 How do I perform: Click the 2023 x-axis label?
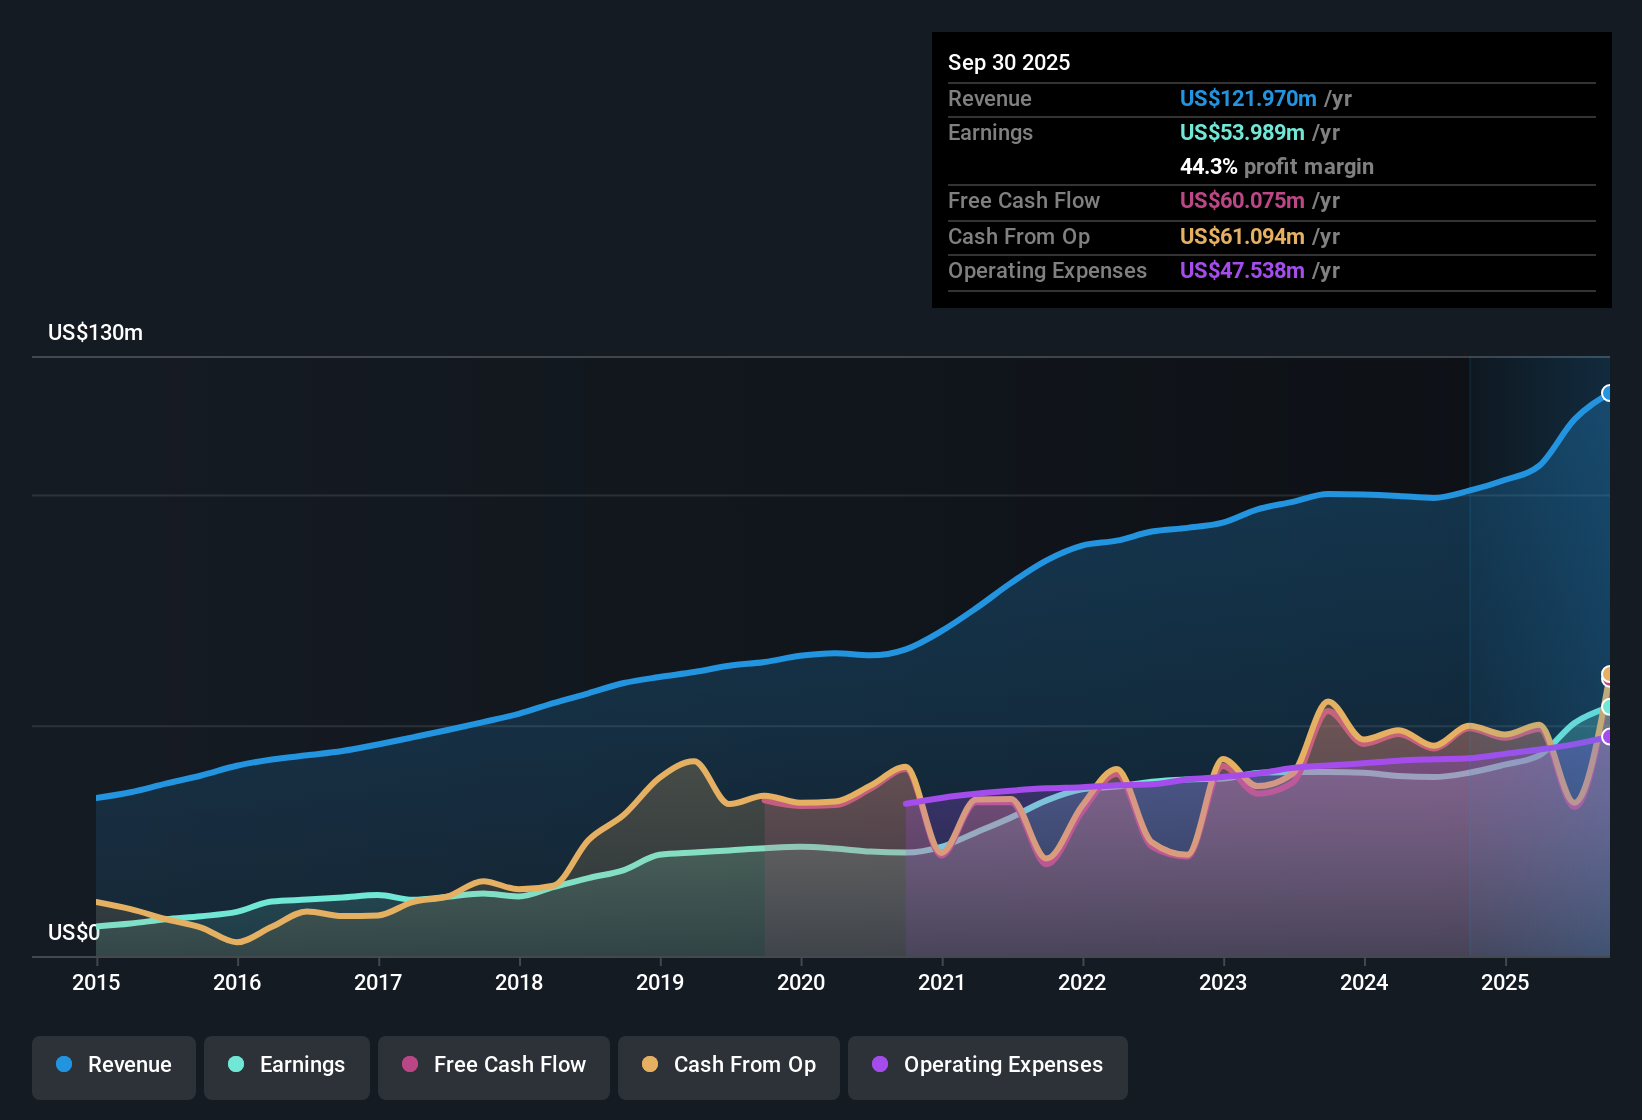click(1223, 982)
